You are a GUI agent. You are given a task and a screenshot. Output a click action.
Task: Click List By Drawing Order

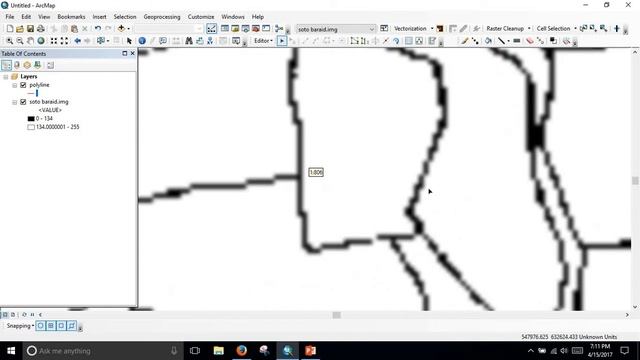point(7,65)
